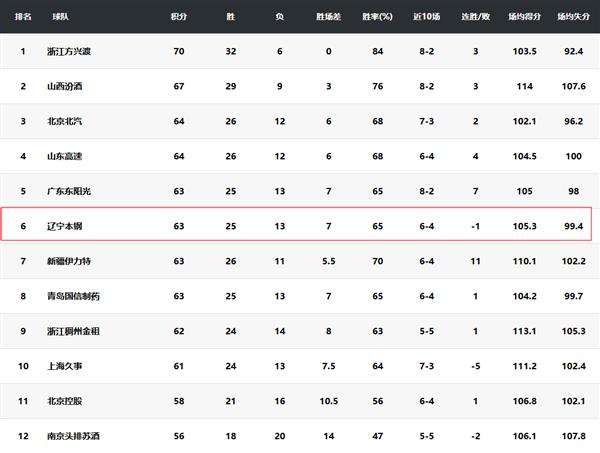Open the 广东东阳光 team page
600x453 pixels.
tap(67, 190)
